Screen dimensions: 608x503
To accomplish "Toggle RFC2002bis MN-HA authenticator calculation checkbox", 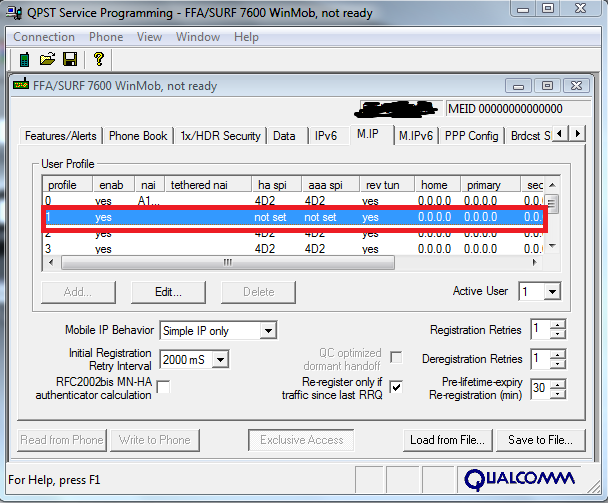I will 163,387.
